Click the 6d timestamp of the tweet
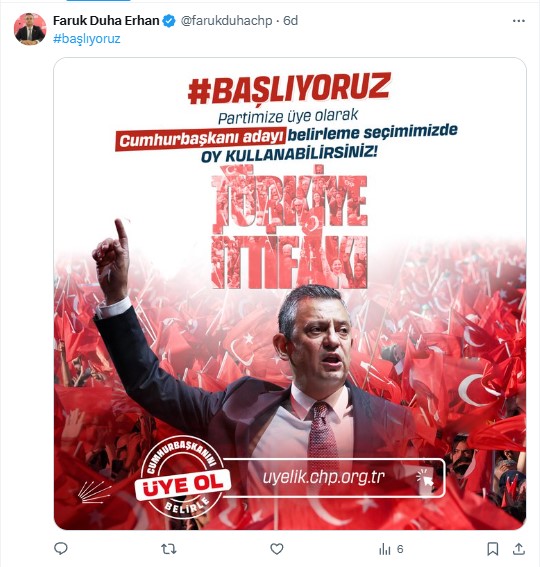Screen dimensions: 540x567 [x=290, y=21]
